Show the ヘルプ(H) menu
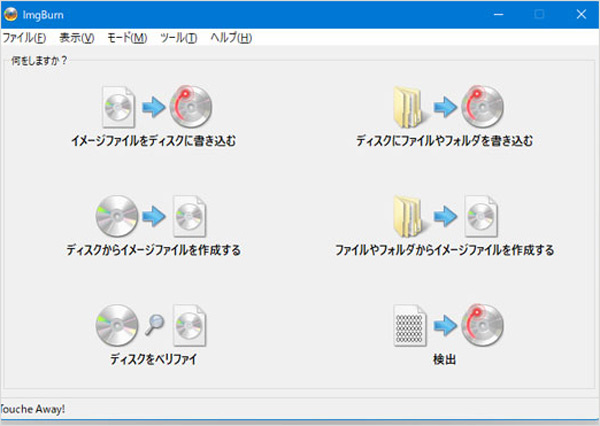The image size is (600, 426). [x=231, y=38]
